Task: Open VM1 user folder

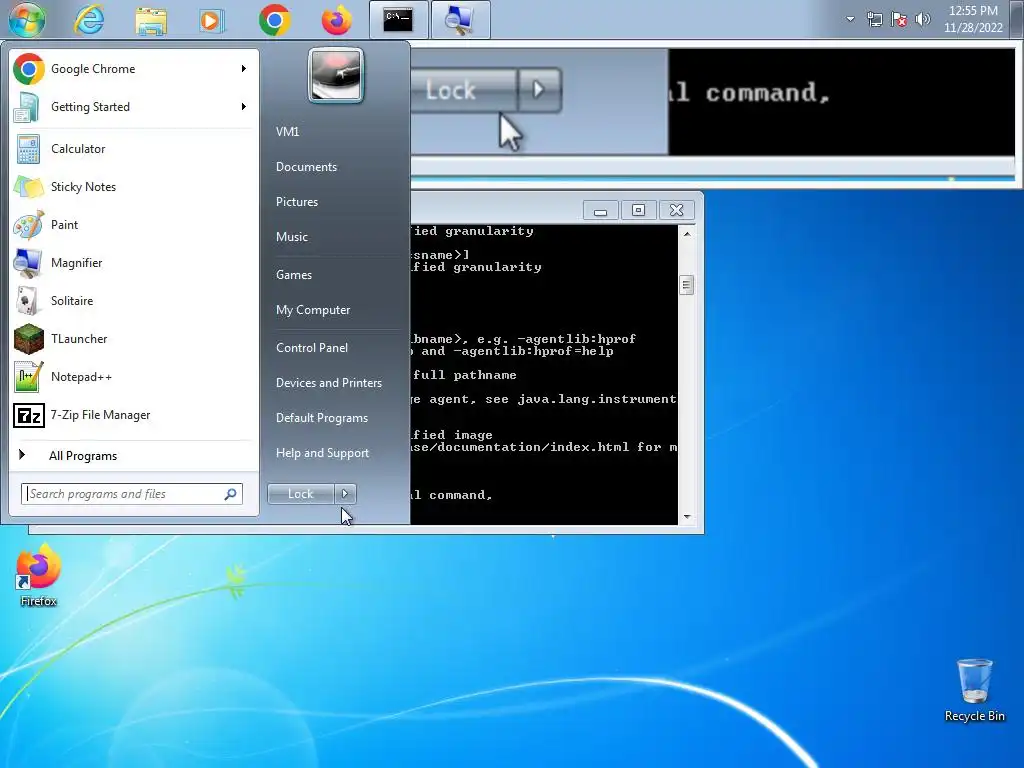Action: (x=287, y=131)
